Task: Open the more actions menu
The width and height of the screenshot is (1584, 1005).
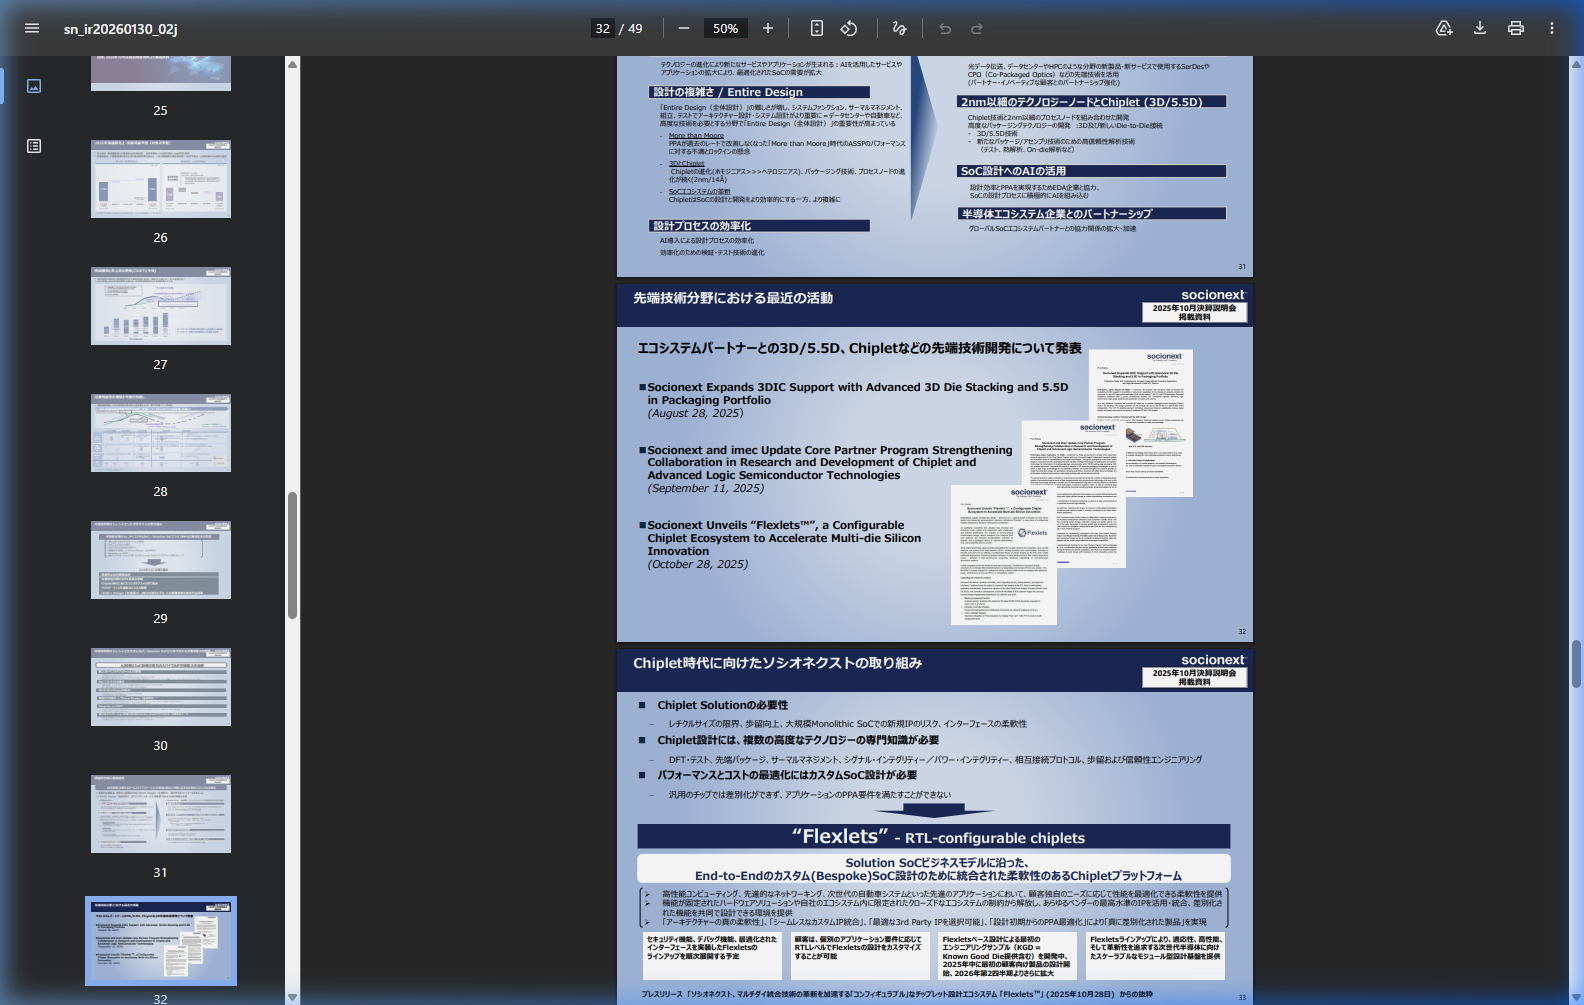Action: click(x=1552, y=28)
